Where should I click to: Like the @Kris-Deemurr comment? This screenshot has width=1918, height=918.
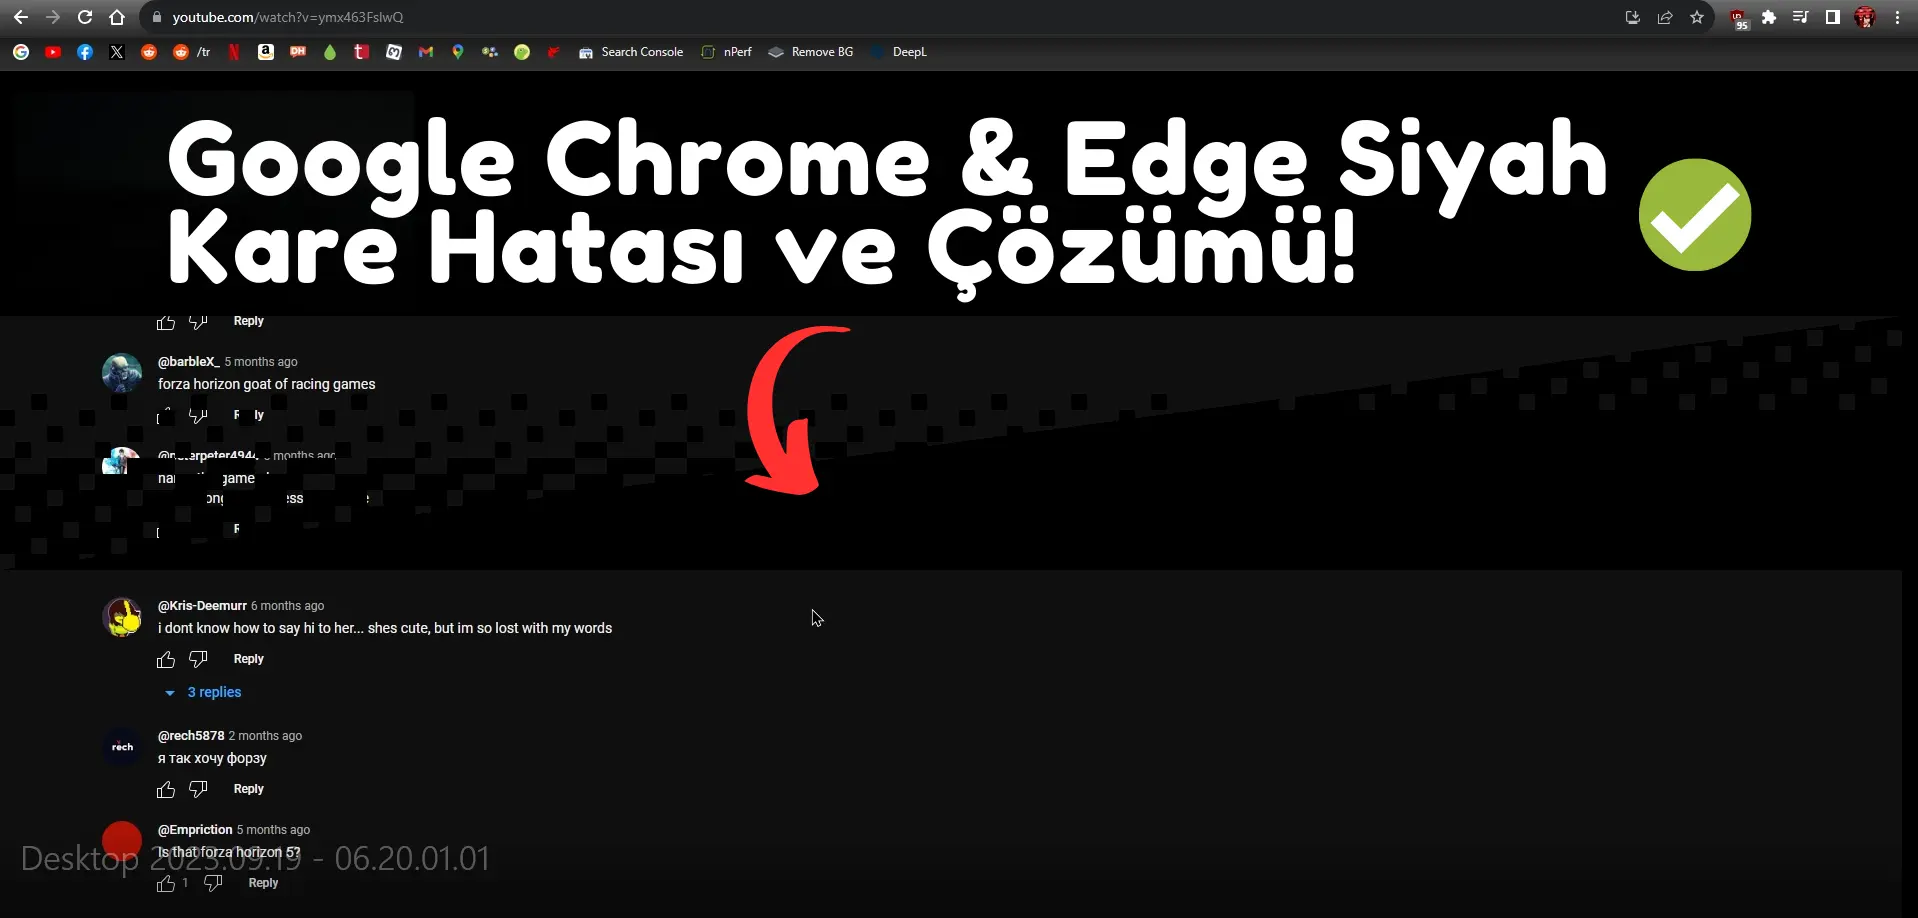click(166, 659)
